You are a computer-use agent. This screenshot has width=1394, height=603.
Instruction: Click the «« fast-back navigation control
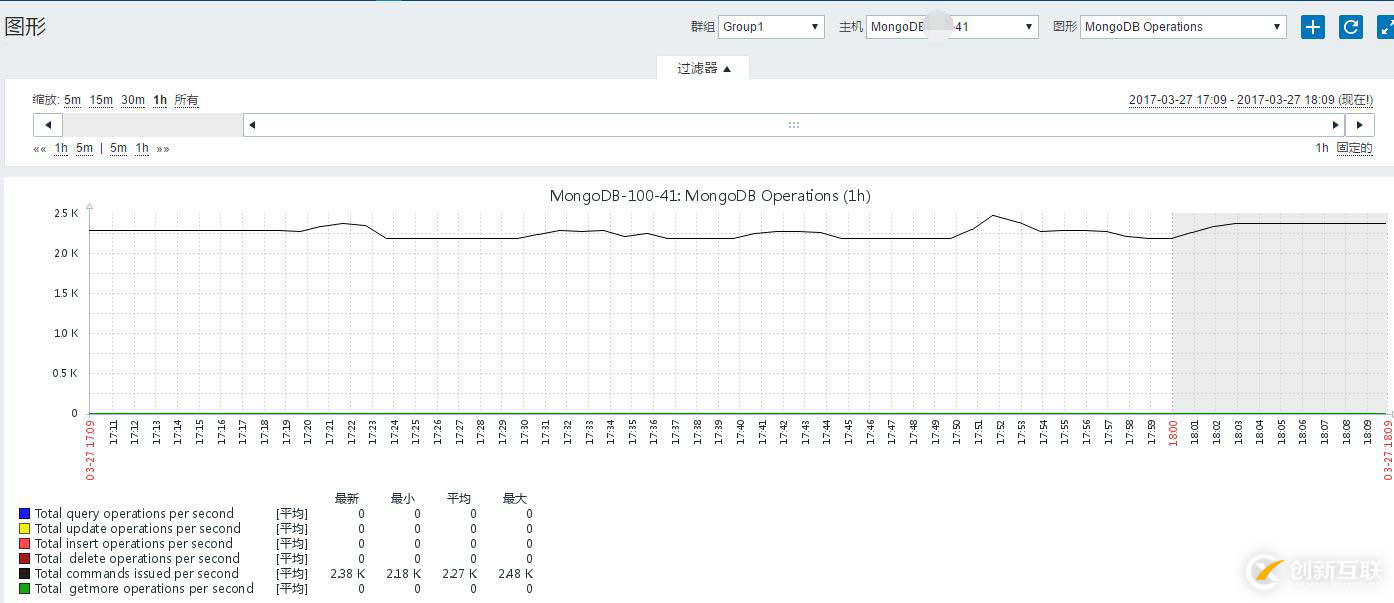coord(39,148)
